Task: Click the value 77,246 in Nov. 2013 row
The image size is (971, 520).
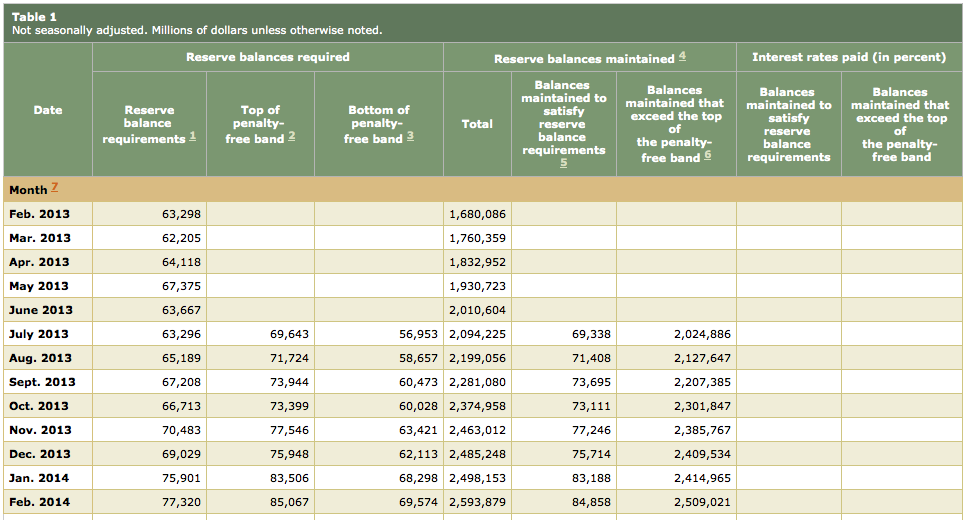Action: click(x=591, y=430)
